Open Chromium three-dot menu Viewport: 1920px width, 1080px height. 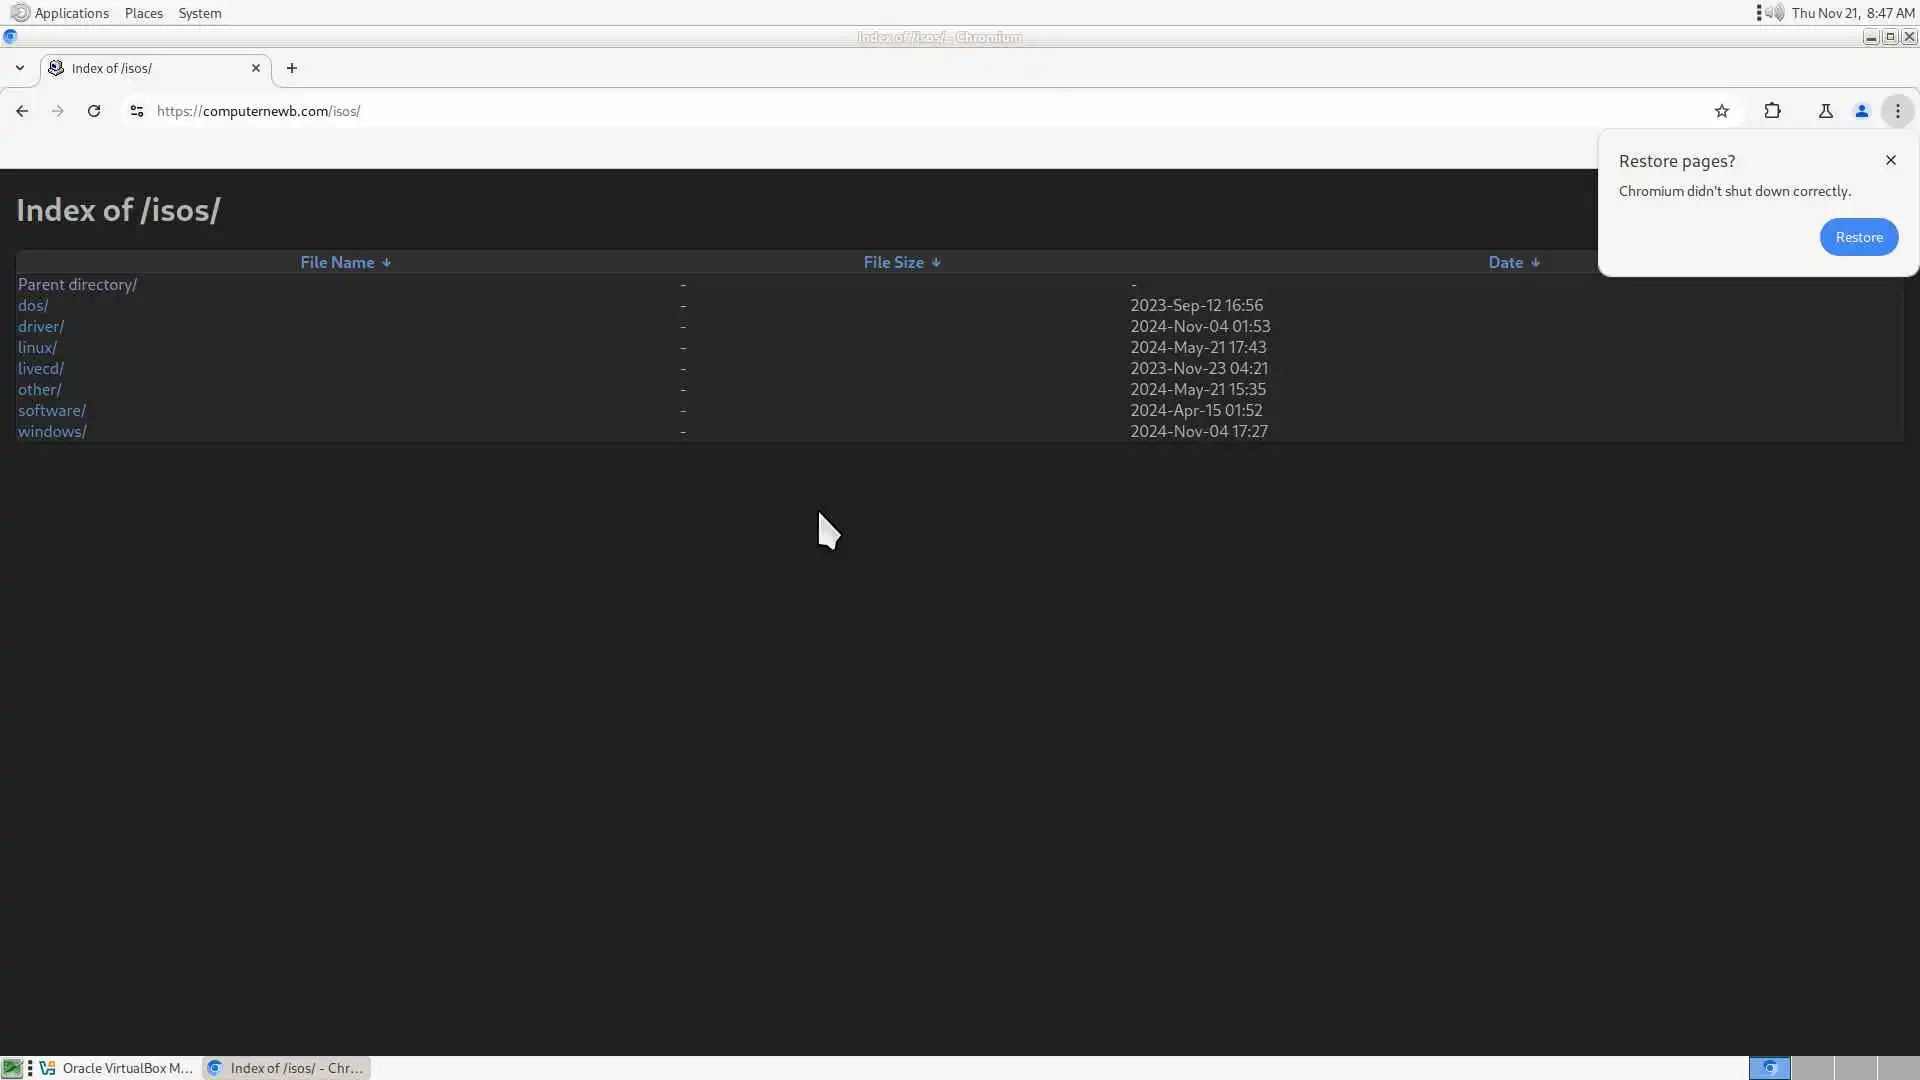(1897, 111)
